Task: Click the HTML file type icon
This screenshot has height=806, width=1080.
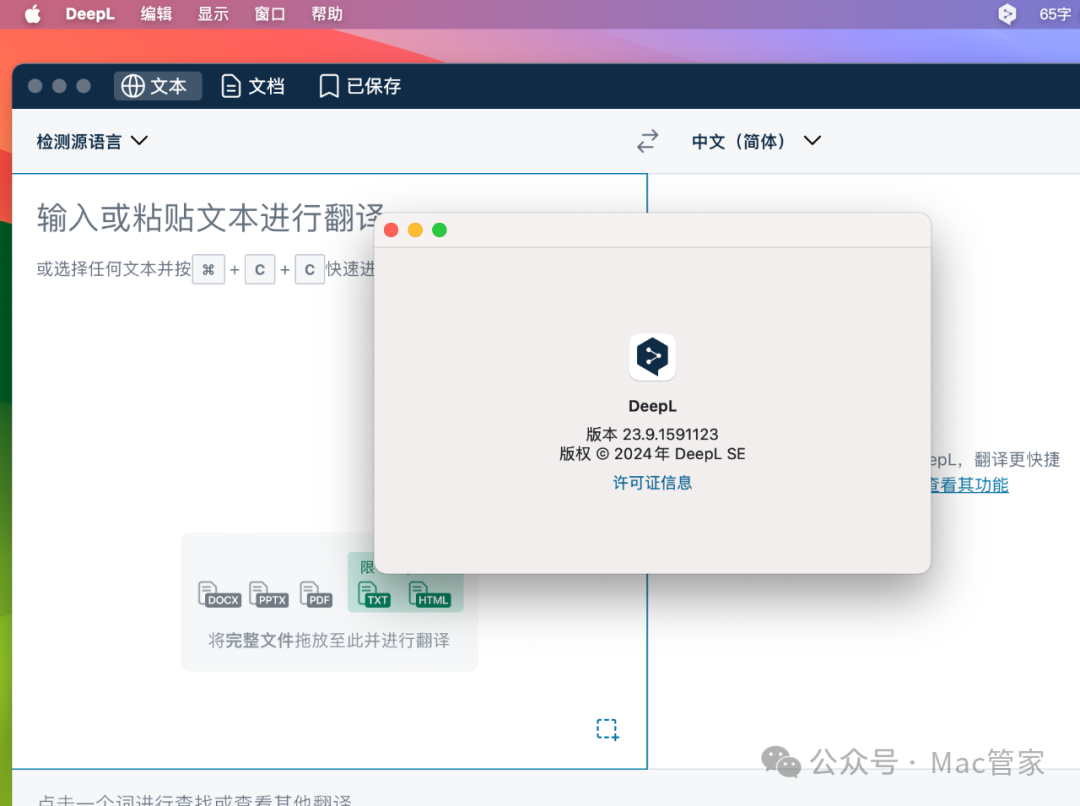Action: 430,595
